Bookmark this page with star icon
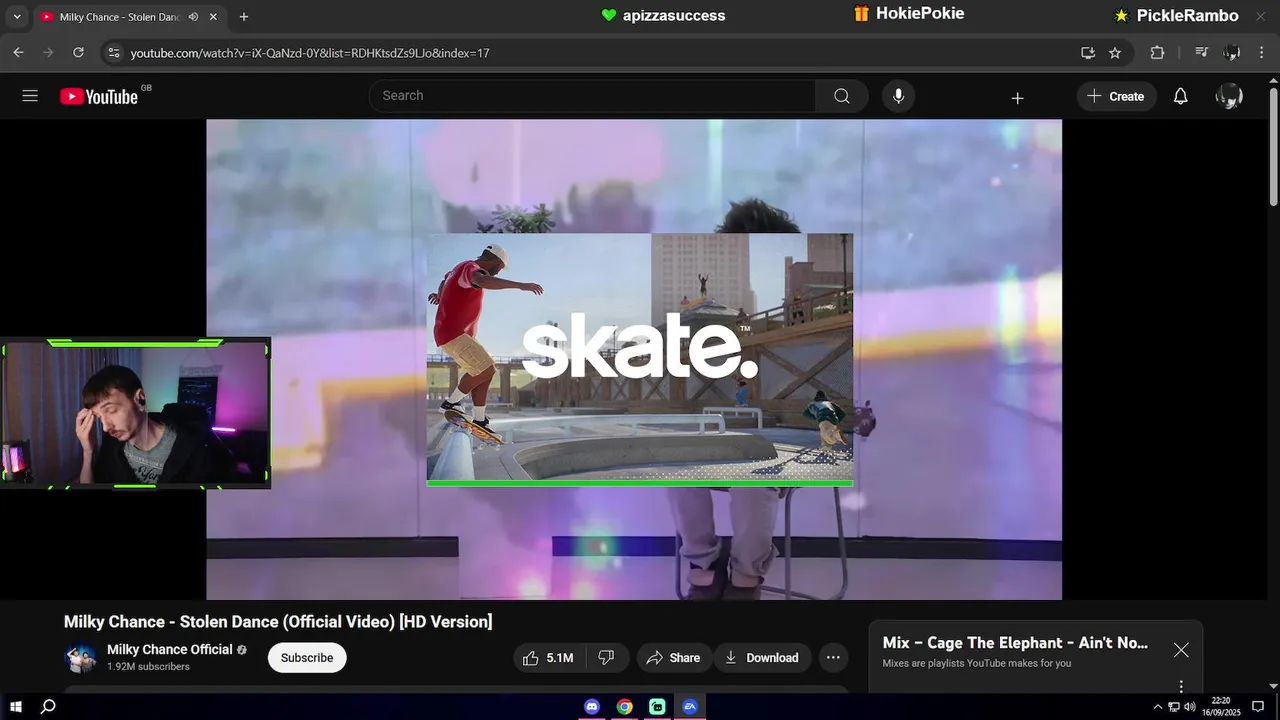 click(1115, 53)
